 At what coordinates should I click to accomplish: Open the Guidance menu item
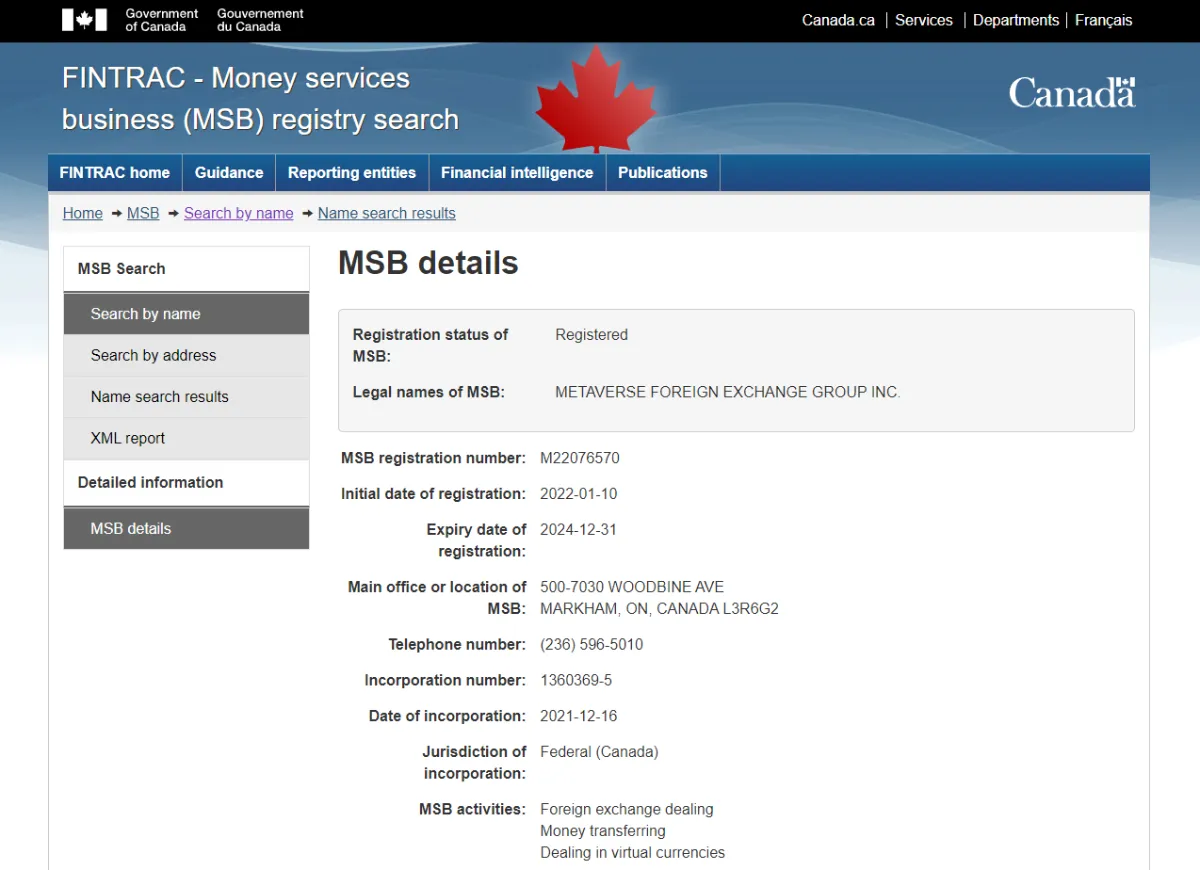(x=229, y=172)
